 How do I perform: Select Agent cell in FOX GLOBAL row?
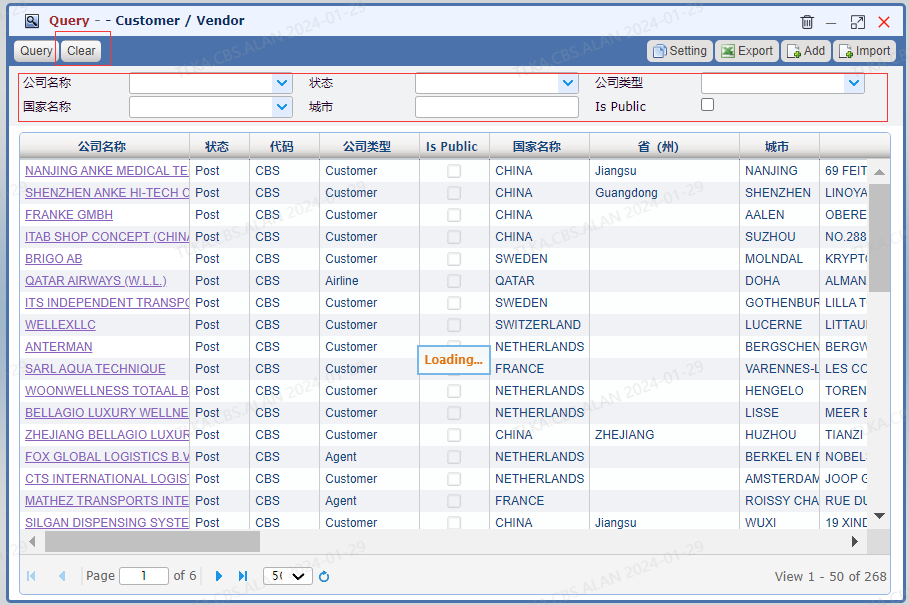pos(369,457)
